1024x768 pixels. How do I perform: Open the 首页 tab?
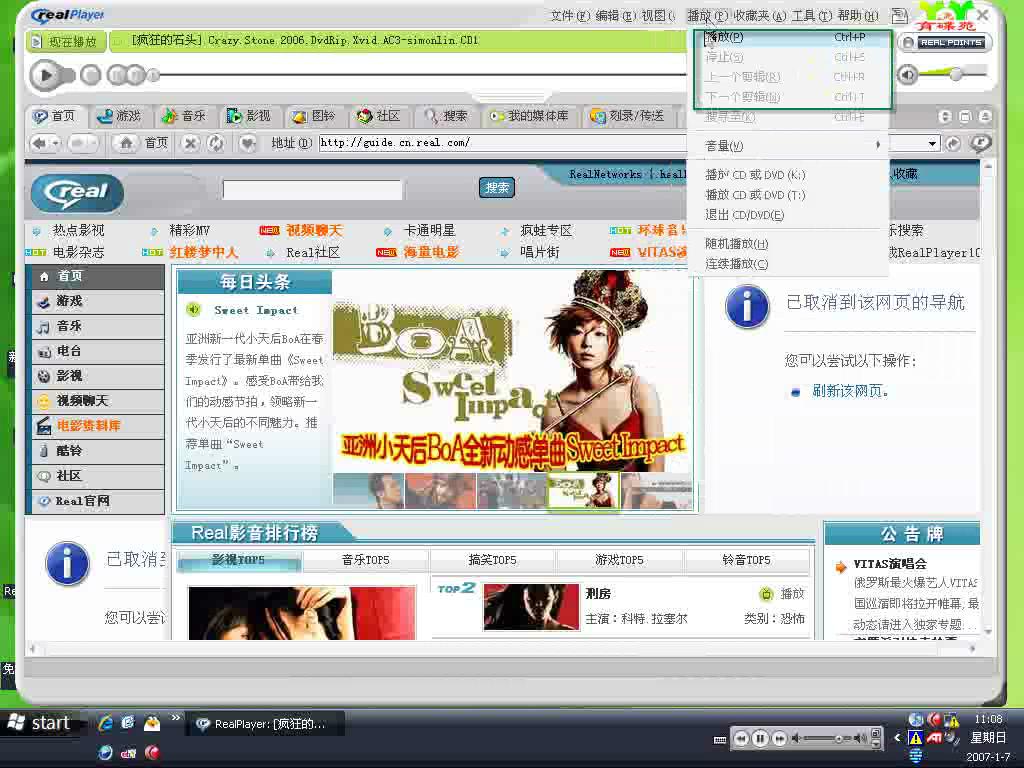click(x=55, y=116)
